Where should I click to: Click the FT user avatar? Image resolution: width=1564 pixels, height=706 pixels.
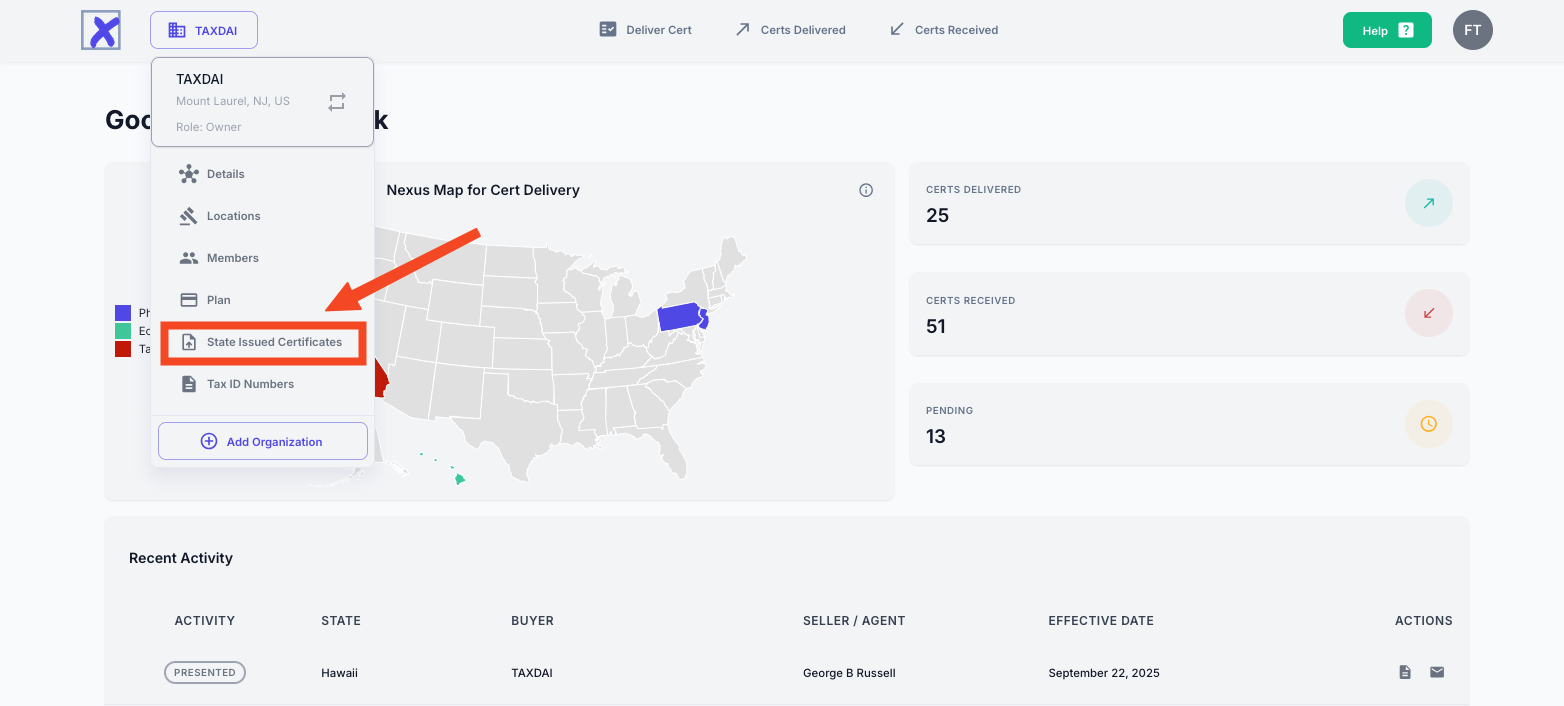point(1472,30)
